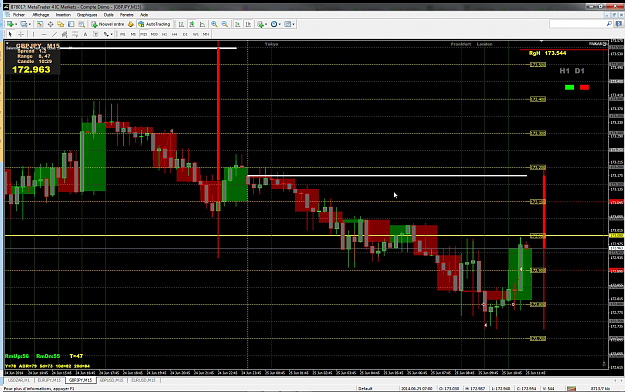Open the GBPUSD,M15 chart tab
The width and height of the screenshot is (625, 392).
pos(112,380)
